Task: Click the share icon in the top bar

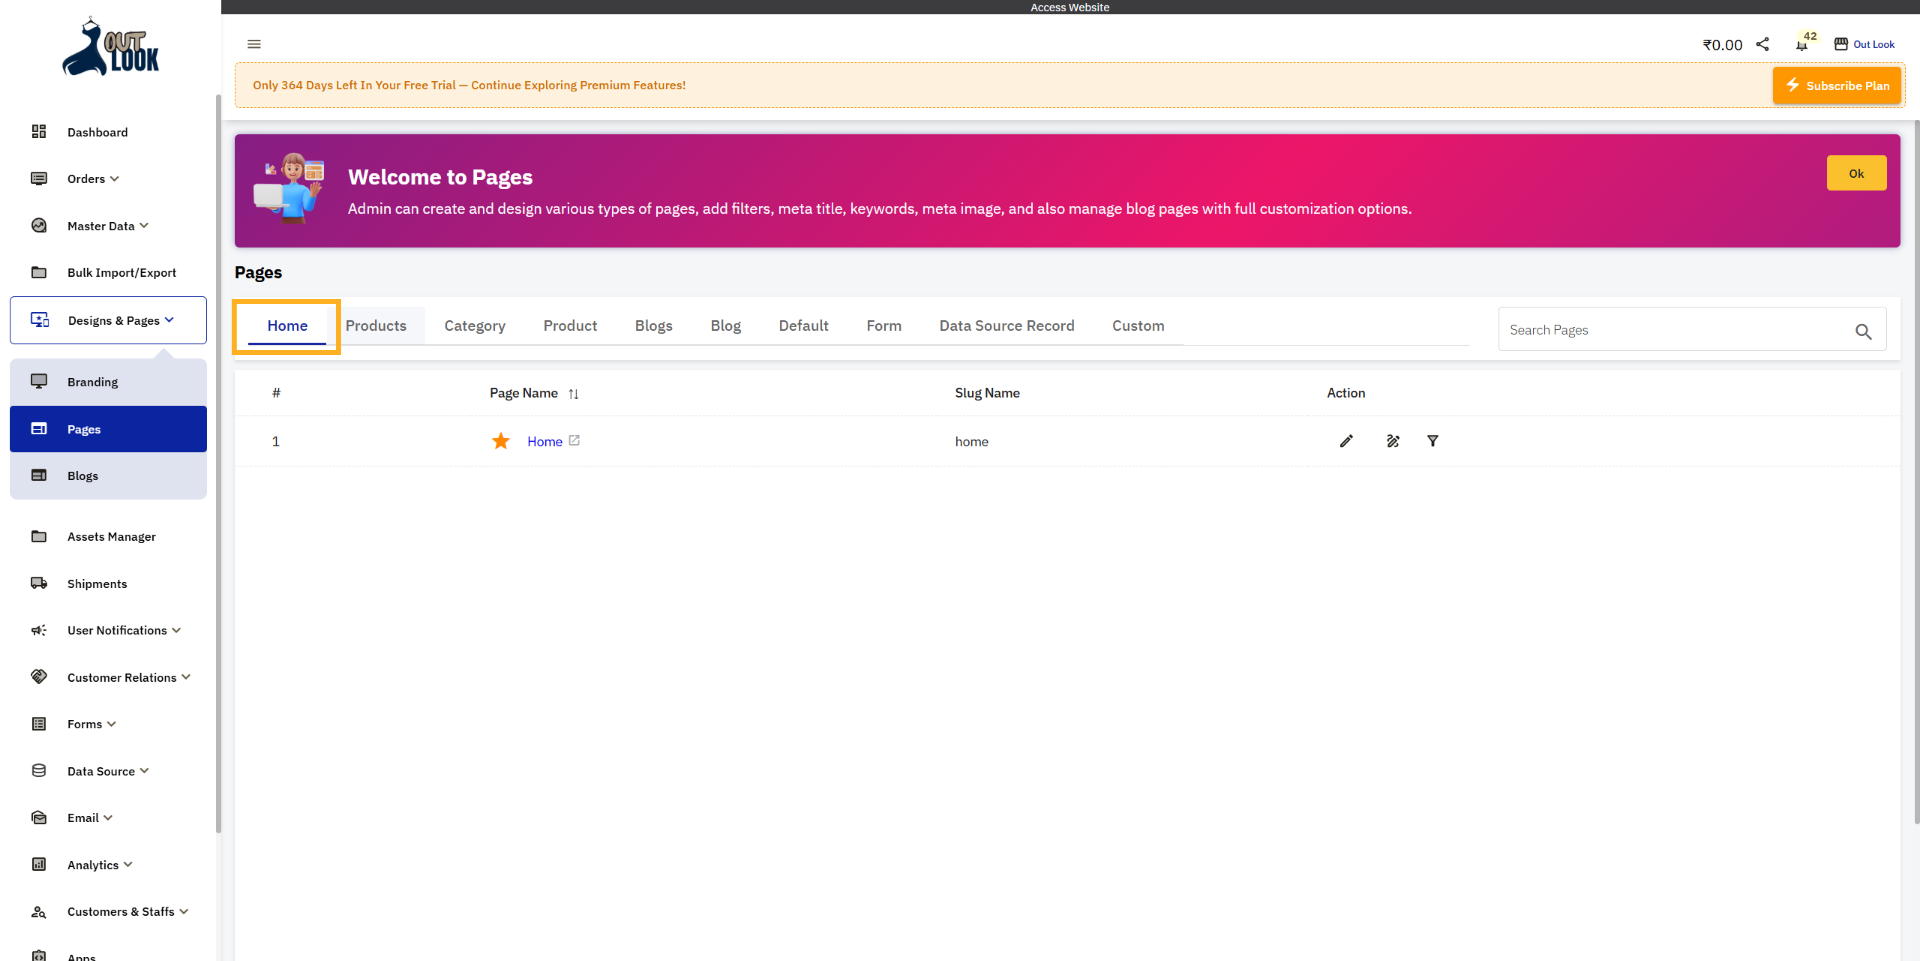Action: (1763, 44)
